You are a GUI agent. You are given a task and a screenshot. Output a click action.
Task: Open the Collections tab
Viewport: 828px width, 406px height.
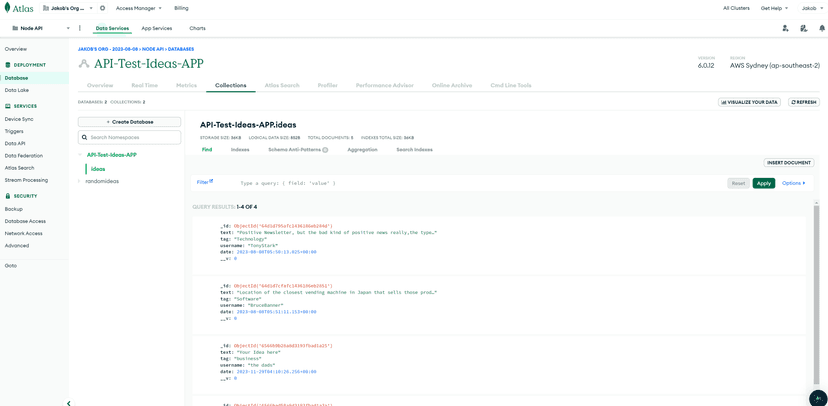(231, 85)
